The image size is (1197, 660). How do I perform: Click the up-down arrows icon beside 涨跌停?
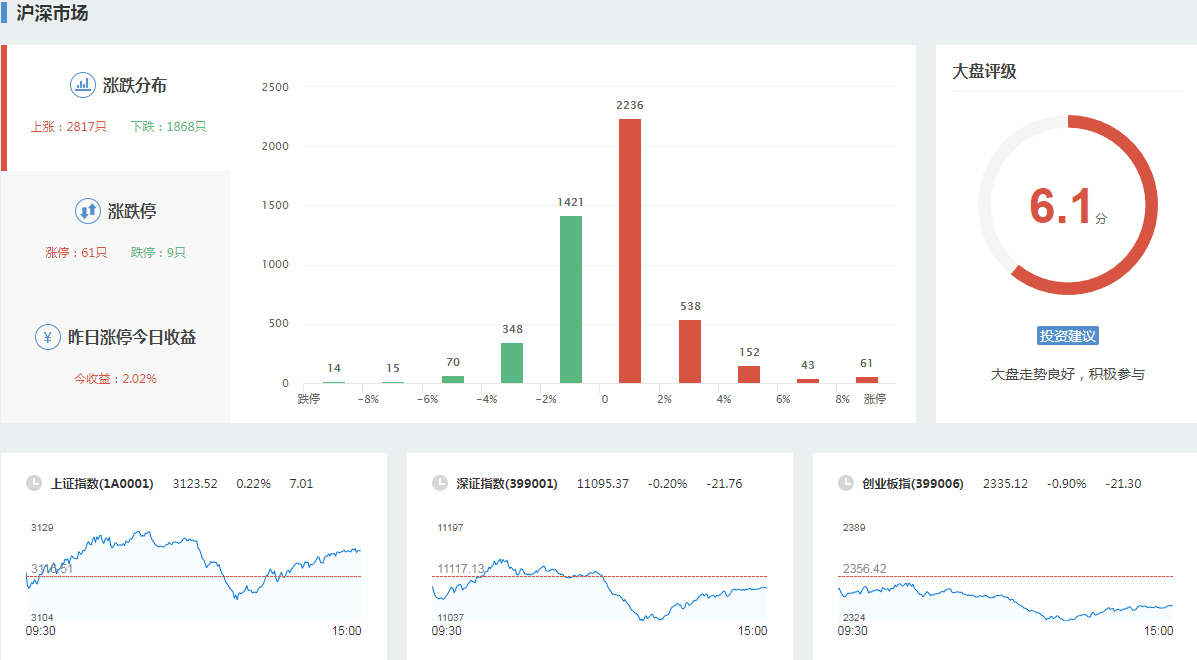87,211
